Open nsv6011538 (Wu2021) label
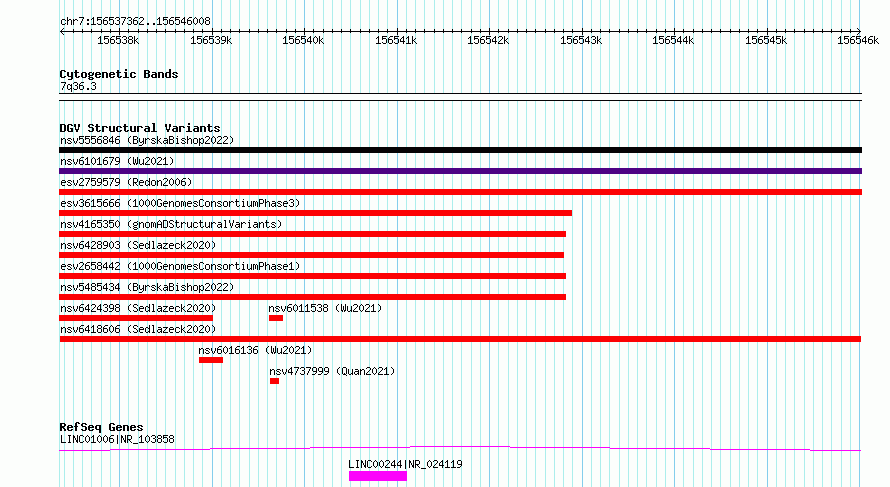This screenshot has width=890, height=487. 325,308
